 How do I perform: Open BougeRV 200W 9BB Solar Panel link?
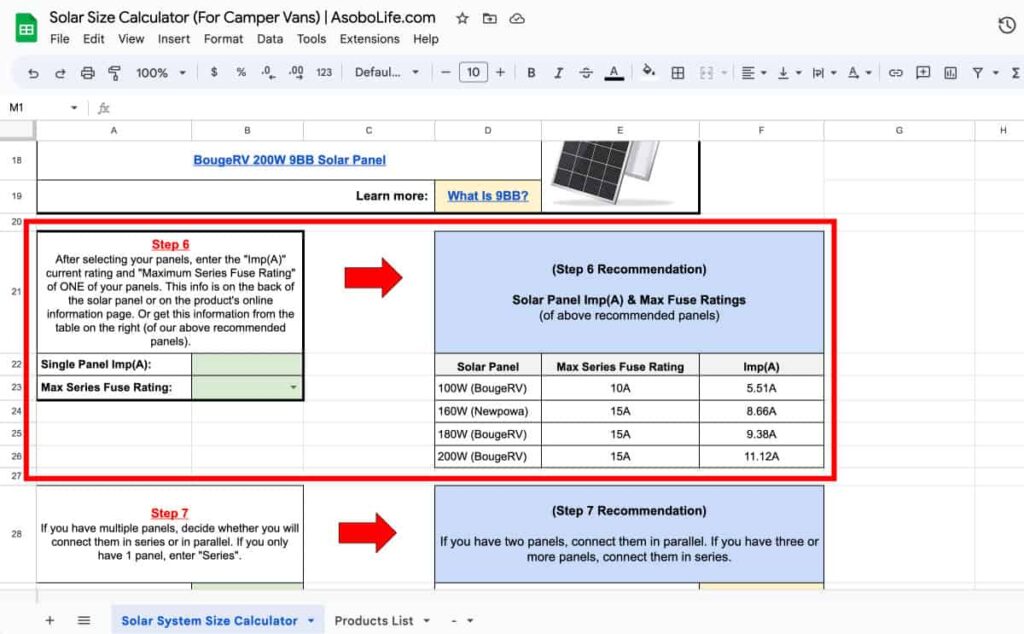pos(289,160)
